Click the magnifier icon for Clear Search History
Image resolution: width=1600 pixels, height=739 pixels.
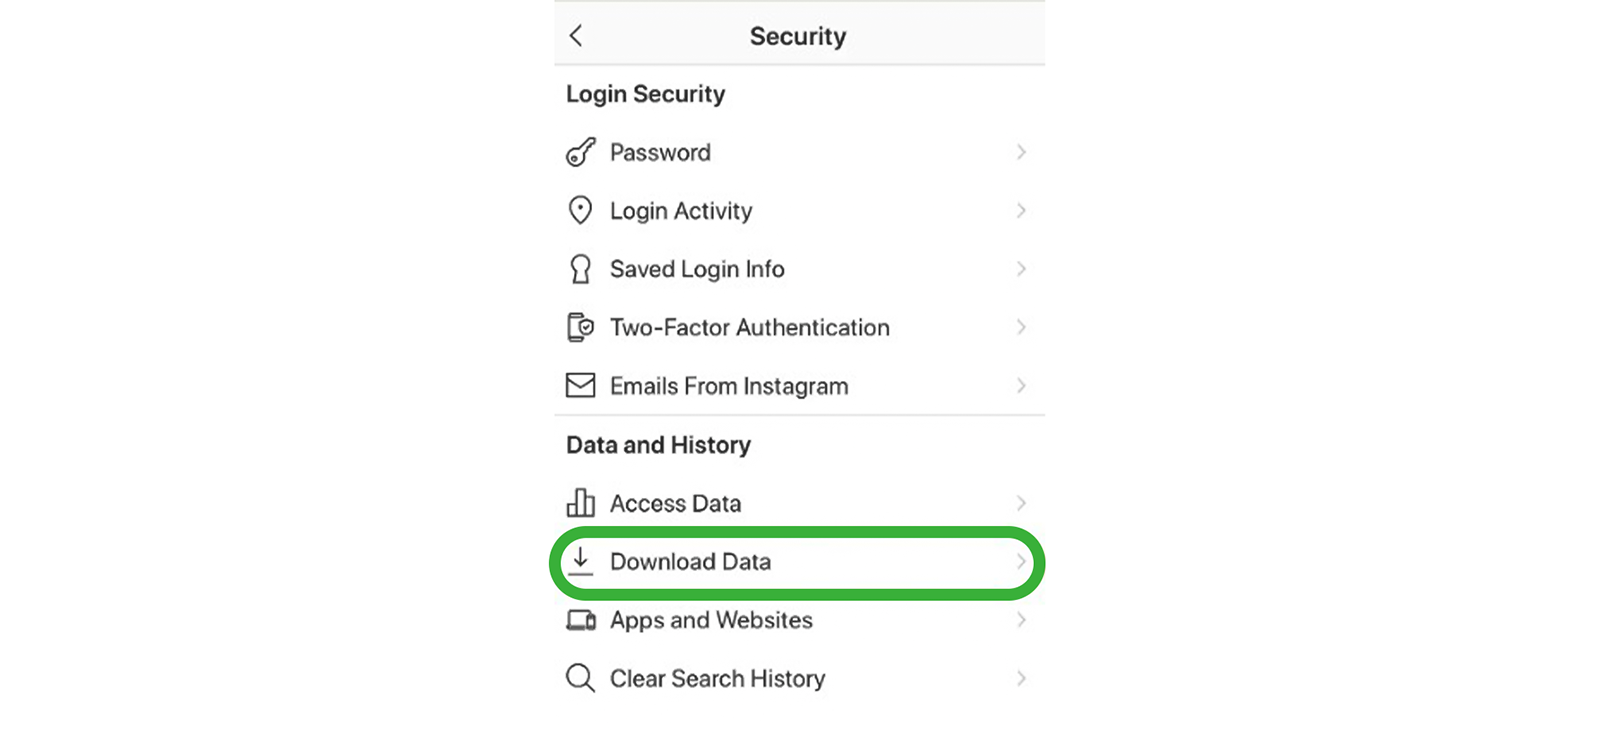point(580,678)
